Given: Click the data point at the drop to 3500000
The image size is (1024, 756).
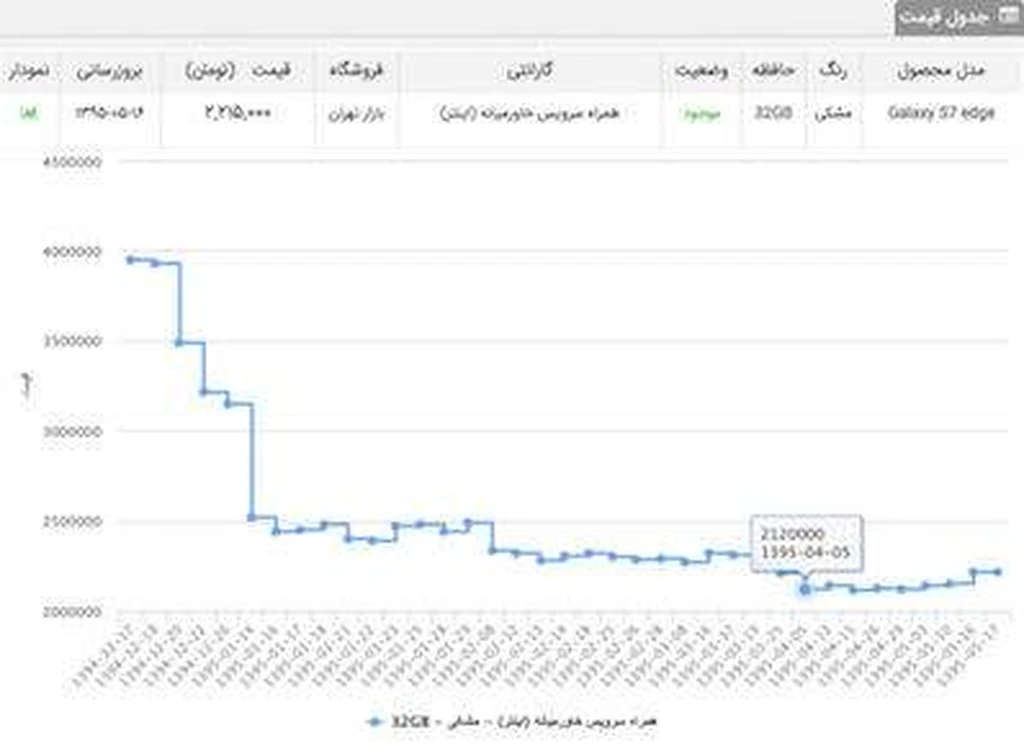Looking at the screenshot, I should point(179,342).
